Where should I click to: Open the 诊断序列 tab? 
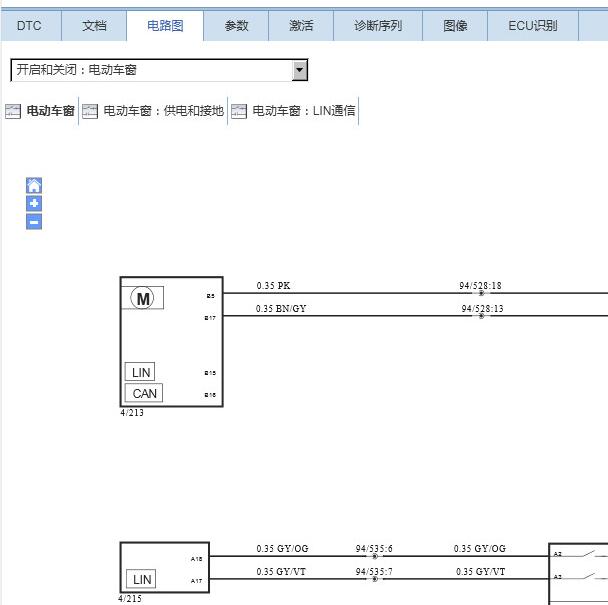[378, 26]
